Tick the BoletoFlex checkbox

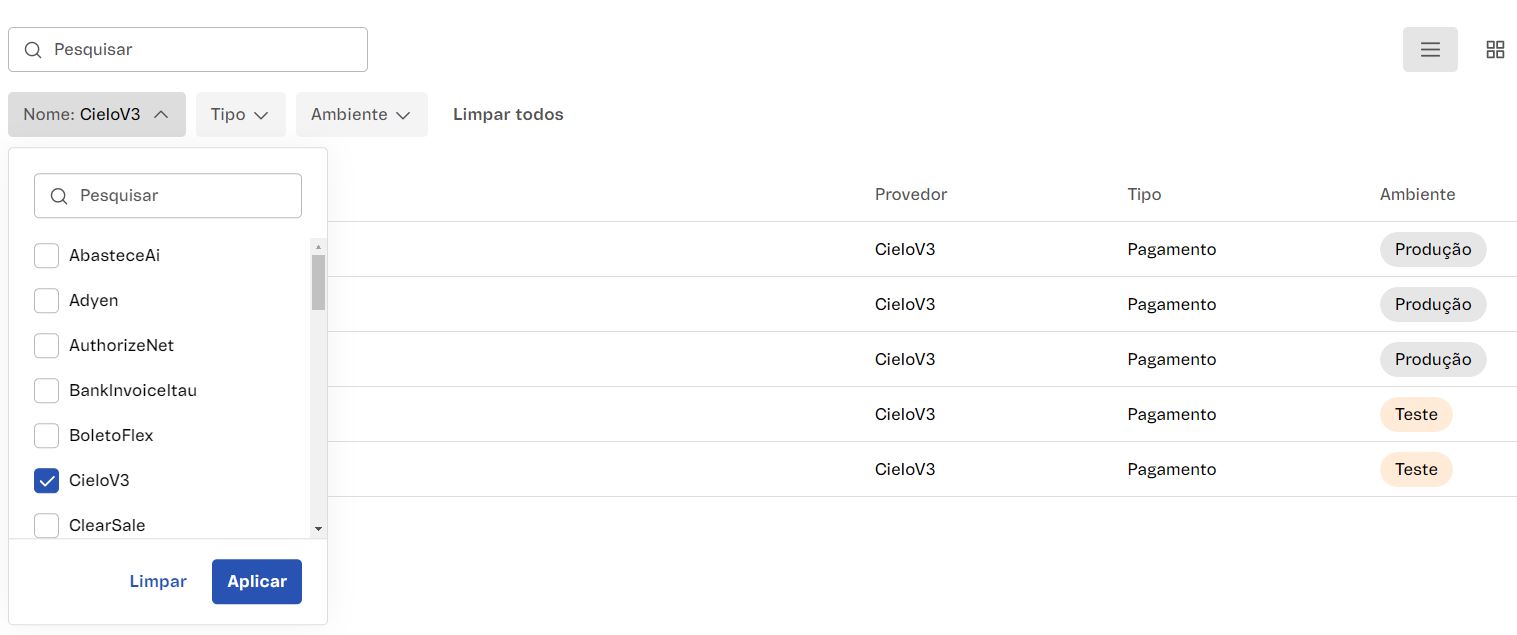[47, 436]
